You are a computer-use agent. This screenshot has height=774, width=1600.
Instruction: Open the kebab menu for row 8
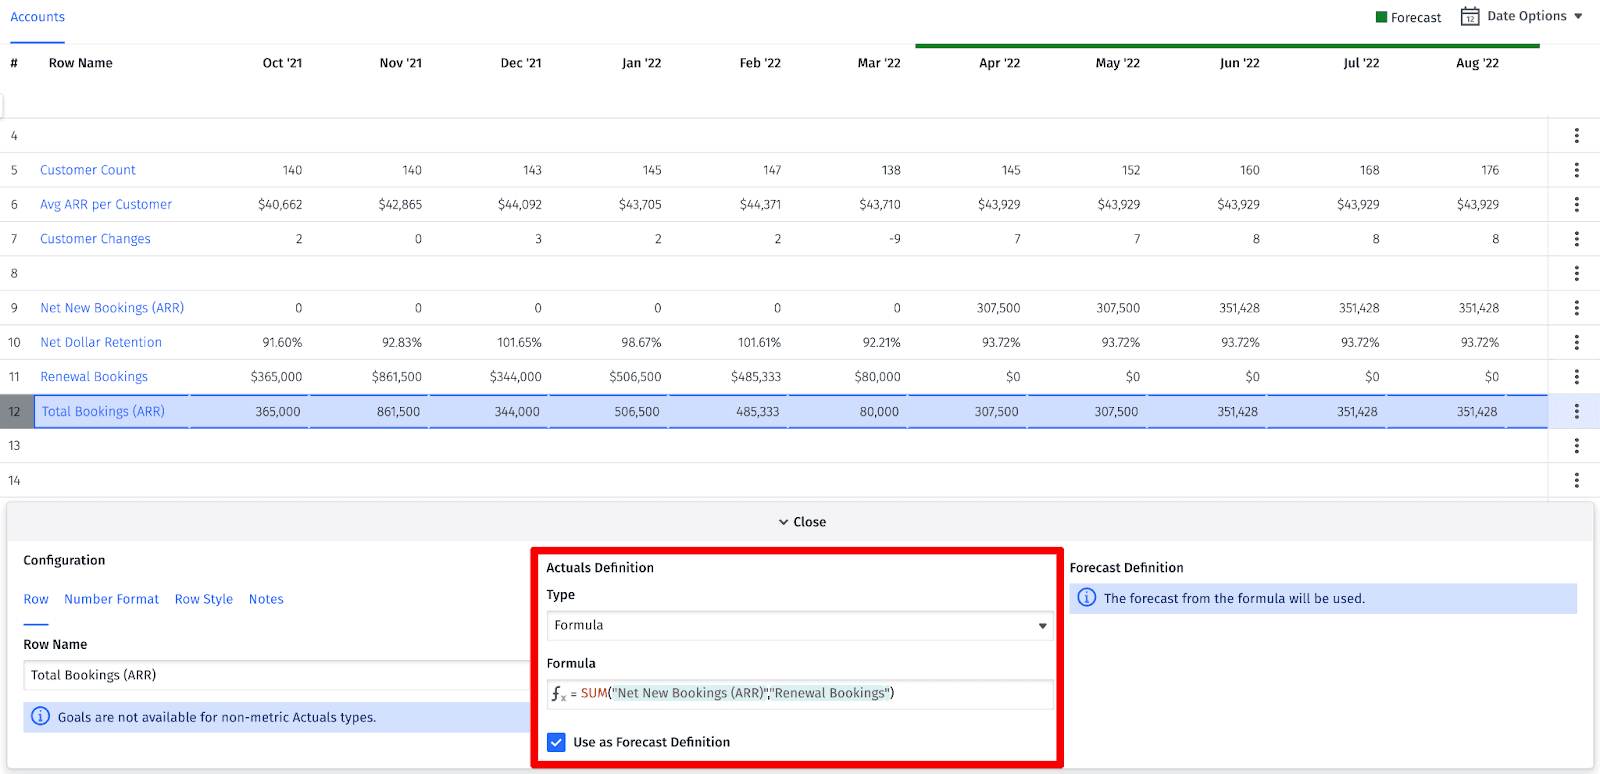click(1576, 273)
